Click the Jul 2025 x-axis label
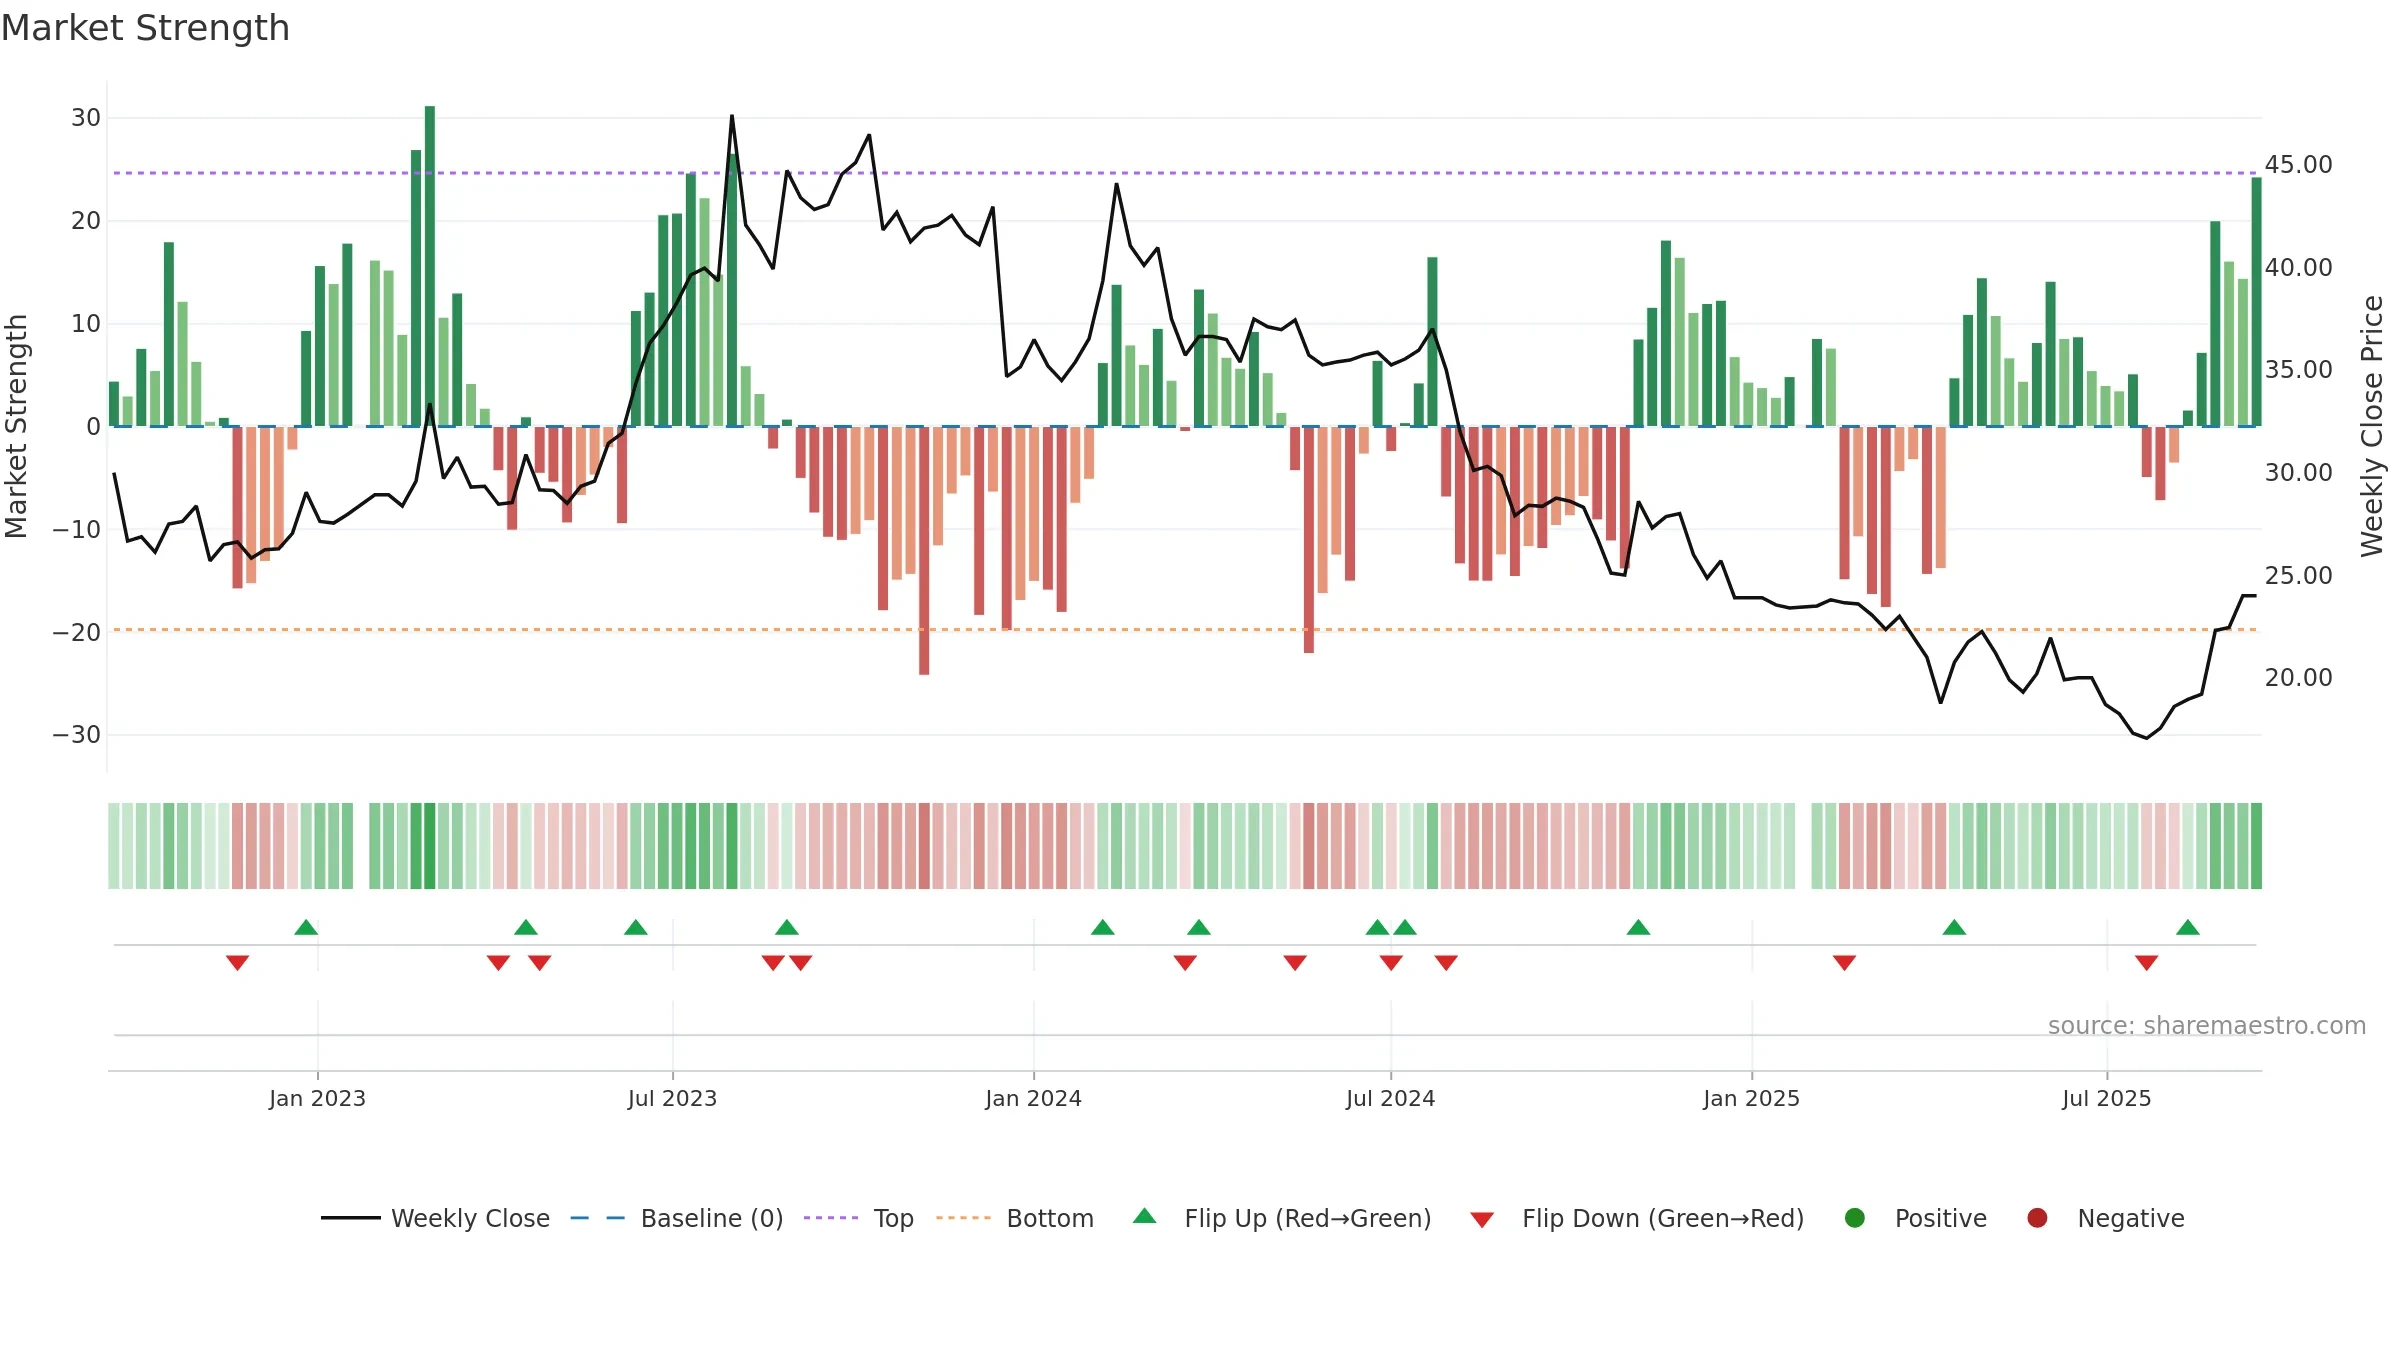This screenshot has height=1350, width=2400. click(x=2106, y=1098)
